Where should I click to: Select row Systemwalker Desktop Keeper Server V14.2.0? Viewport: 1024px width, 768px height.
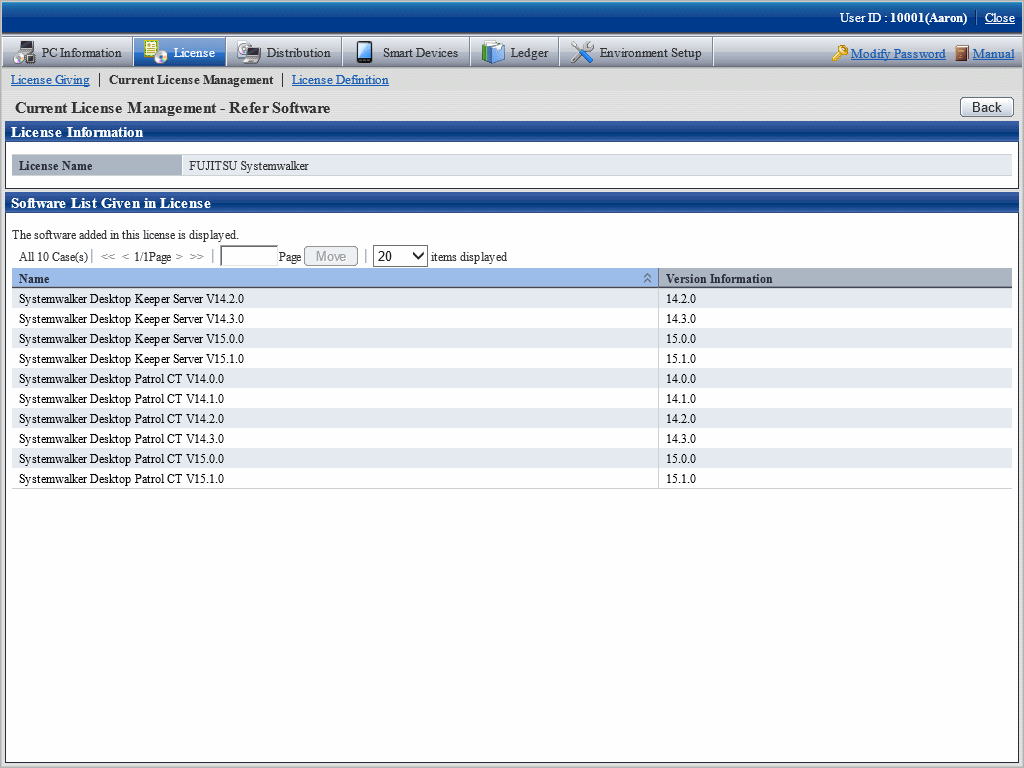point(512,298)
